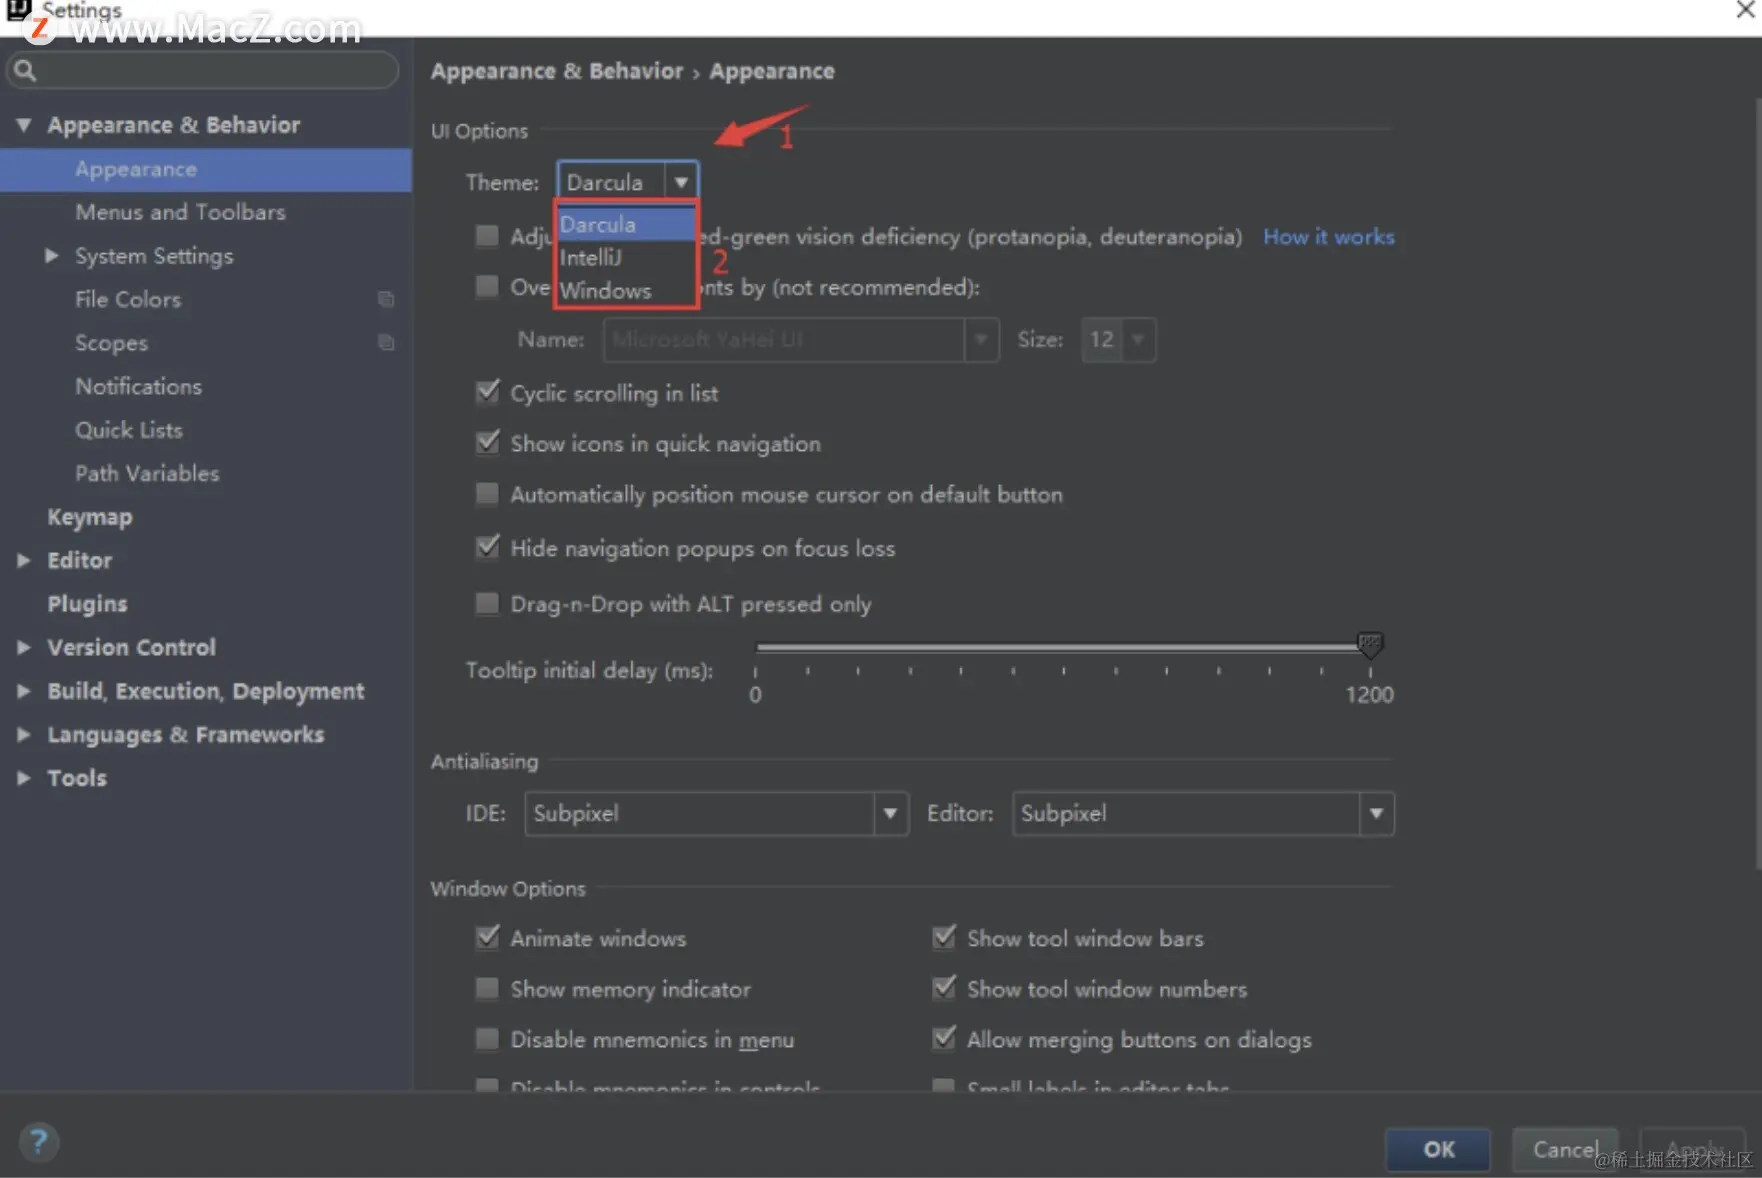Enable Disable mnemonics in menu checkbox
This screenshot has height=1178, width=1762.
[487, 1039]
